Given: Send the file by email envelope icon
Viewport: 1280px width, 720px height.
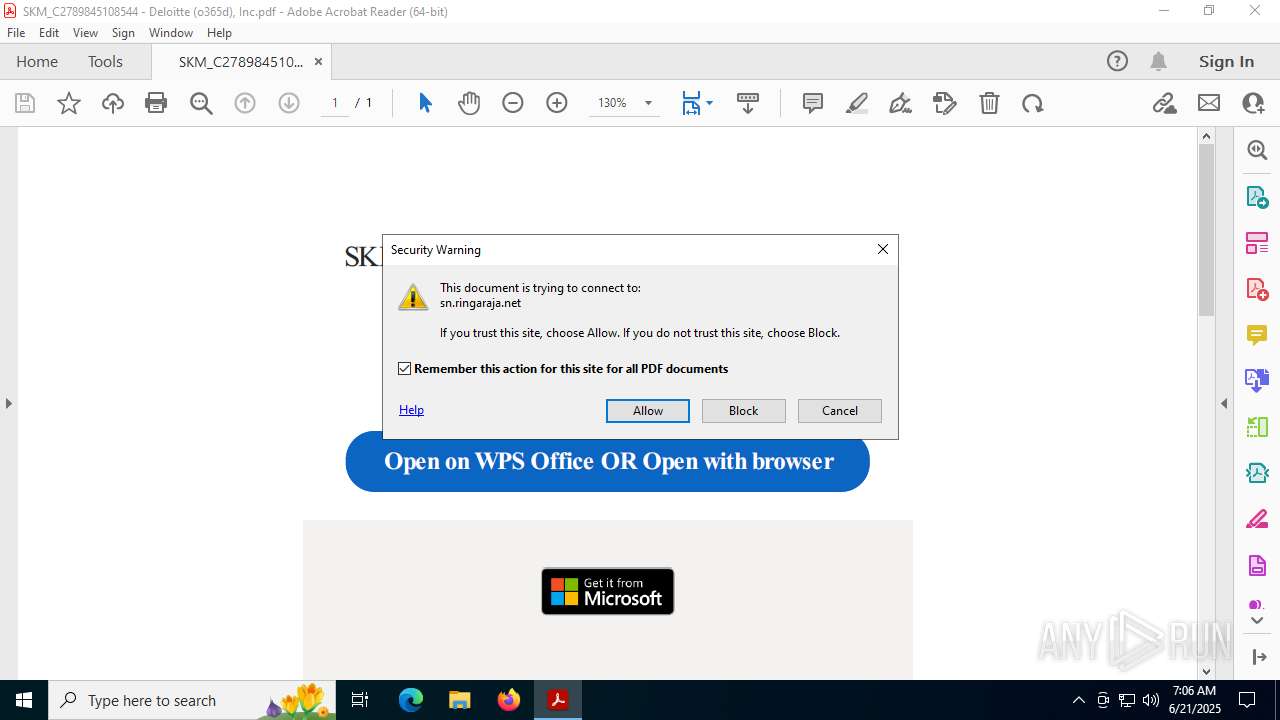Looking at the screenshot, I should coord(1209,103).
